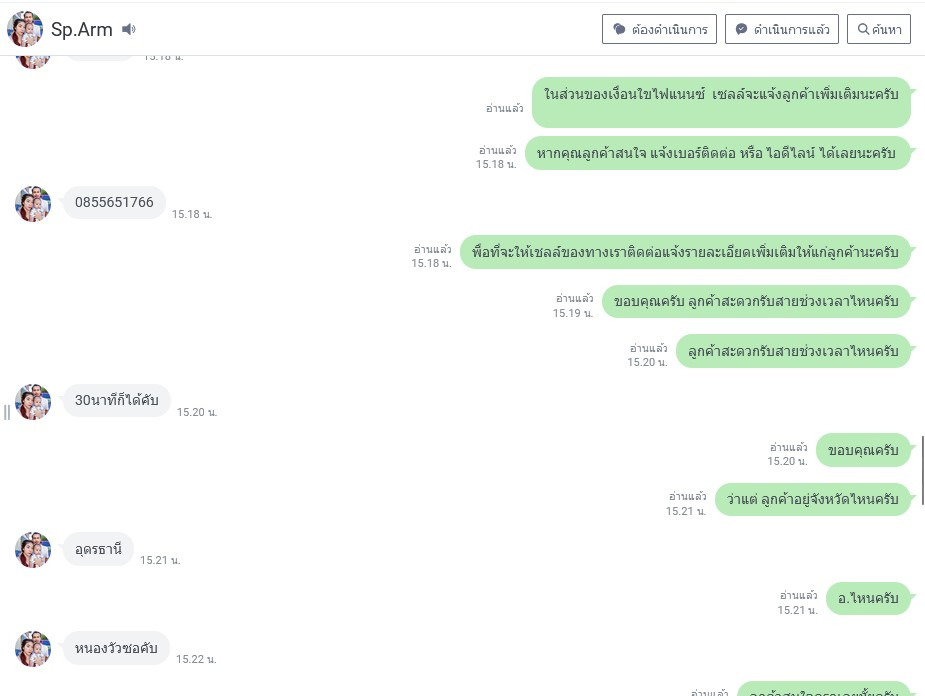Select the 0855651766 message bubble

pyautogui.click(x=114, y=202)
